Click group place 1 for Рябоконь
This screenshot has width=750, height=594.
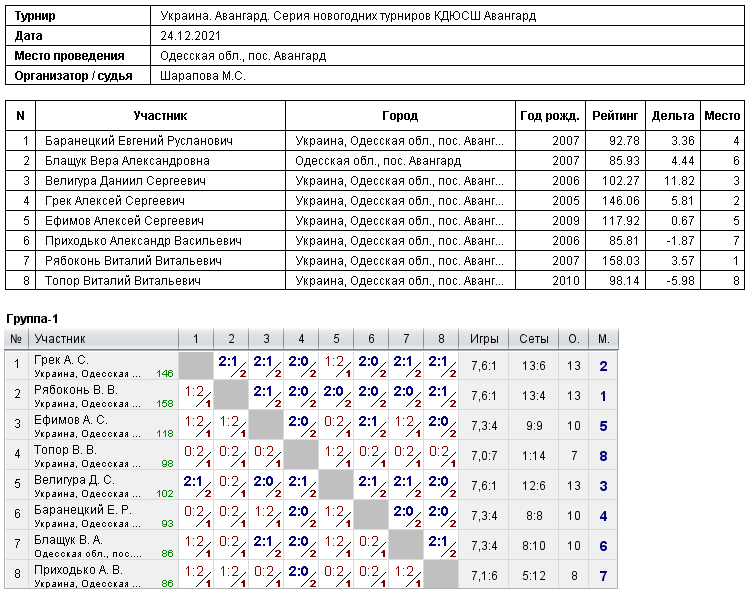604,396
